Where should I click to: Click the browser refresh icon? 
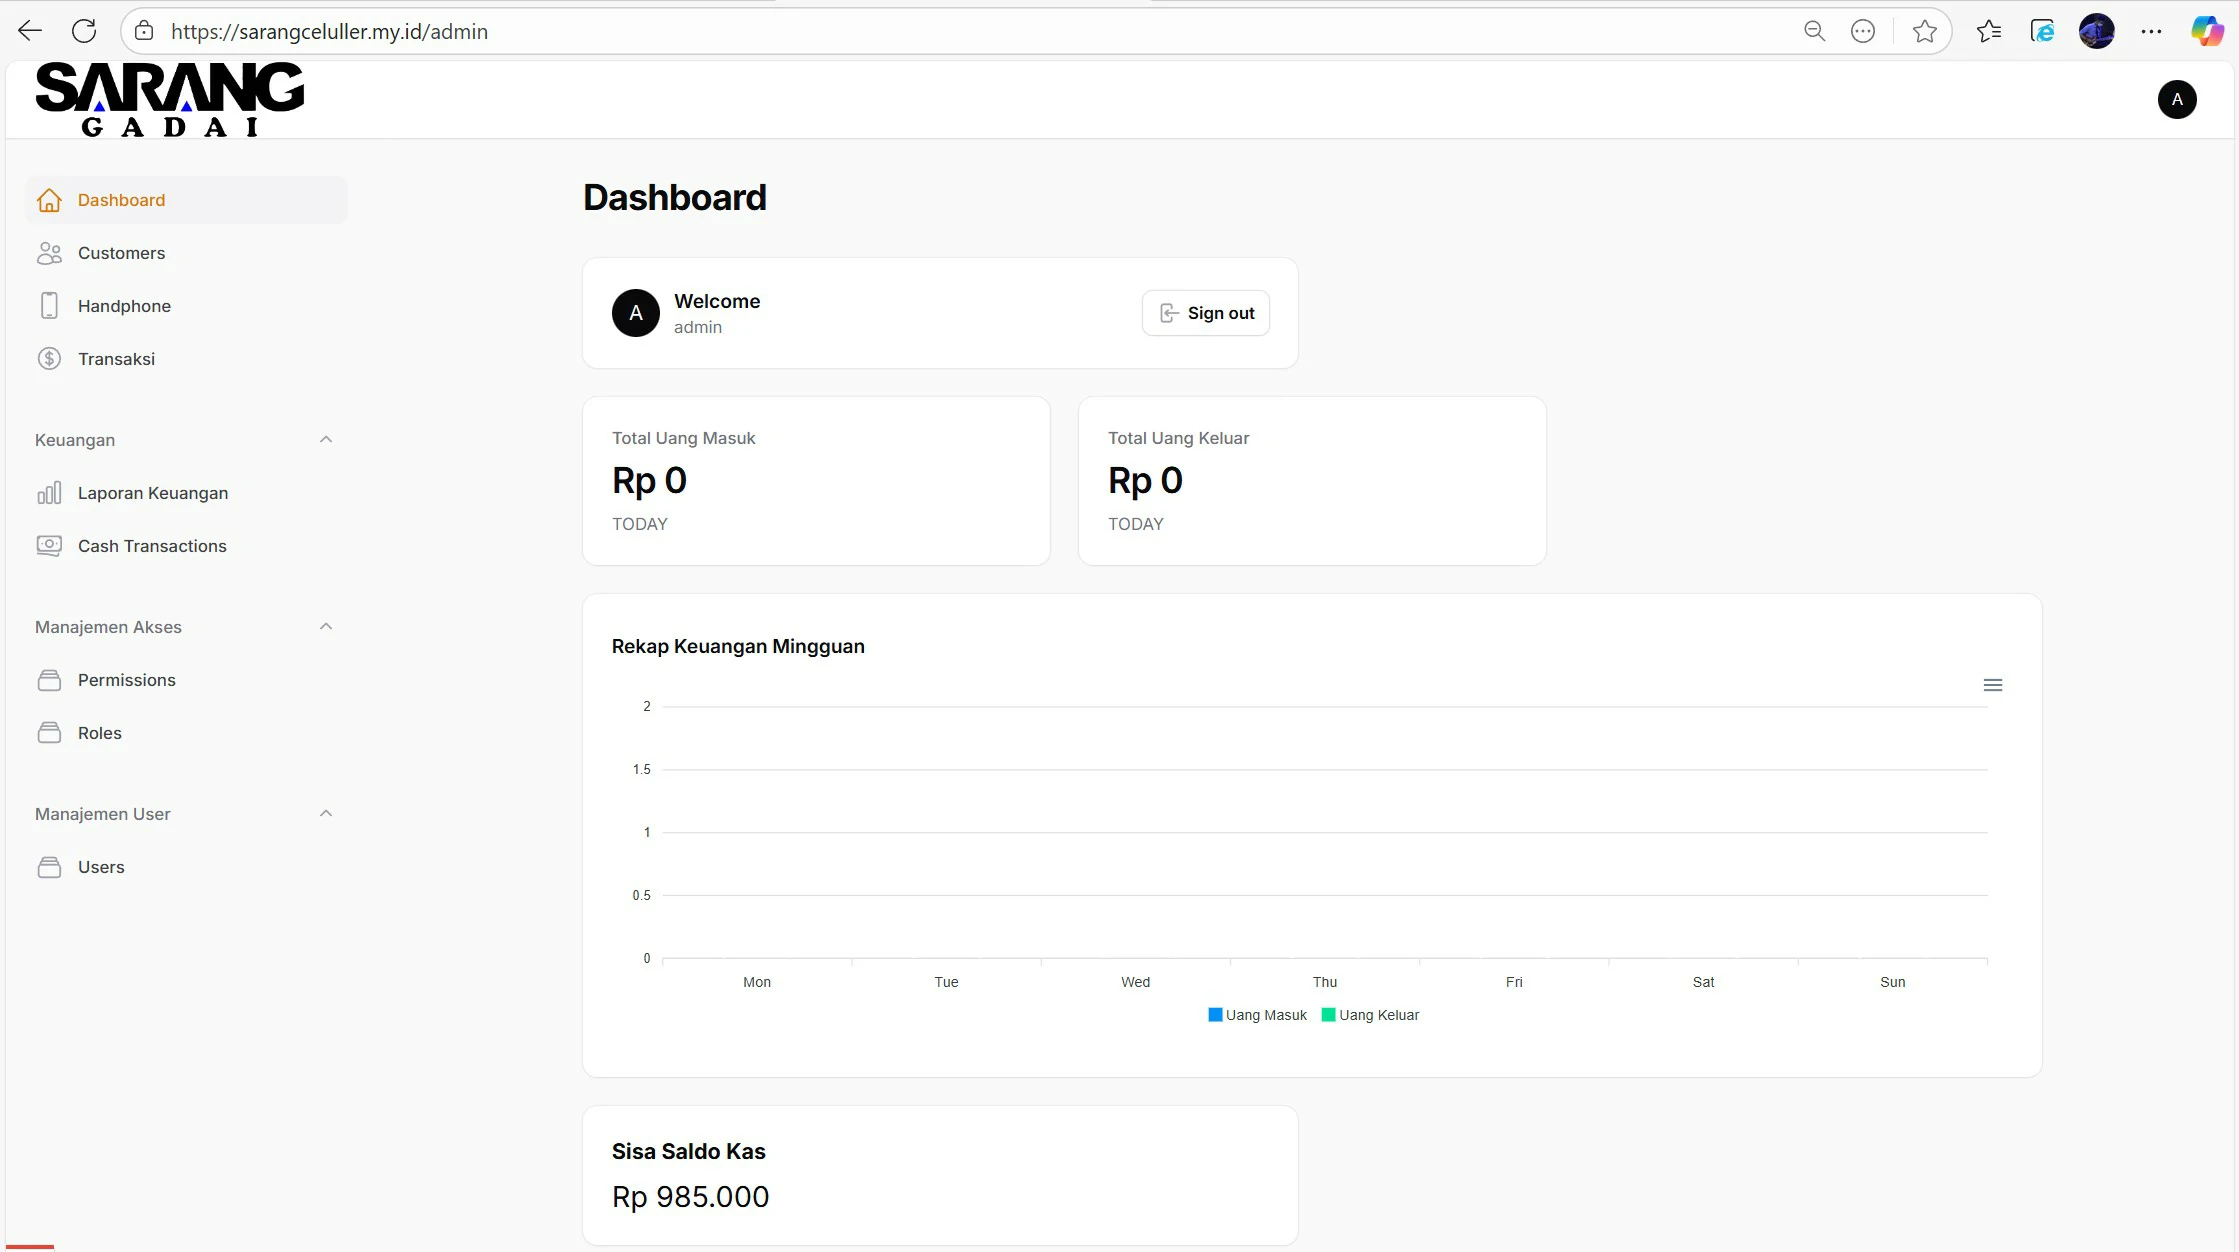[84, 31]
